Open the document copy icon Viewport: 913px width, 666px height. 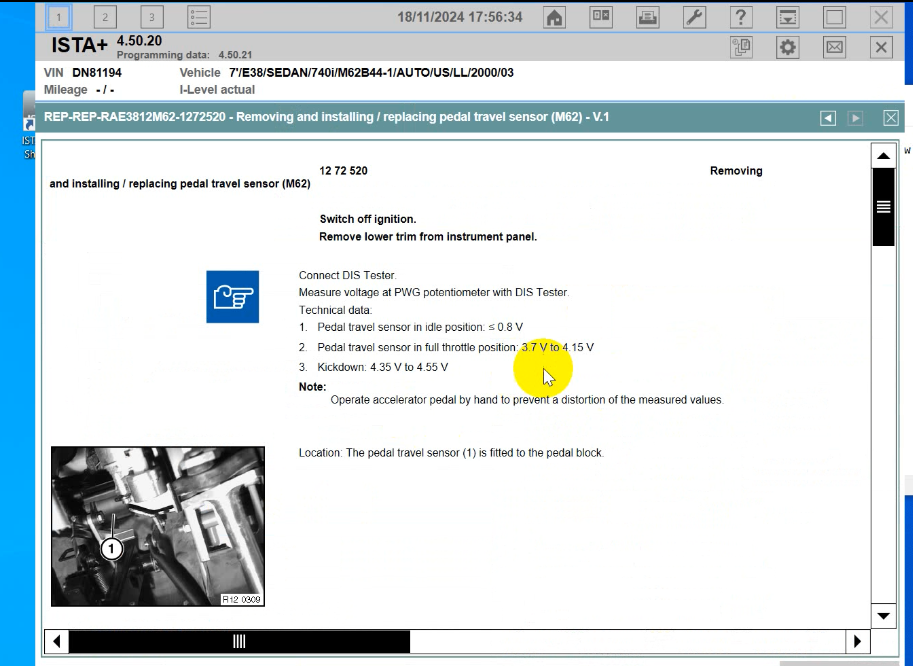click(x=741, y=47)
